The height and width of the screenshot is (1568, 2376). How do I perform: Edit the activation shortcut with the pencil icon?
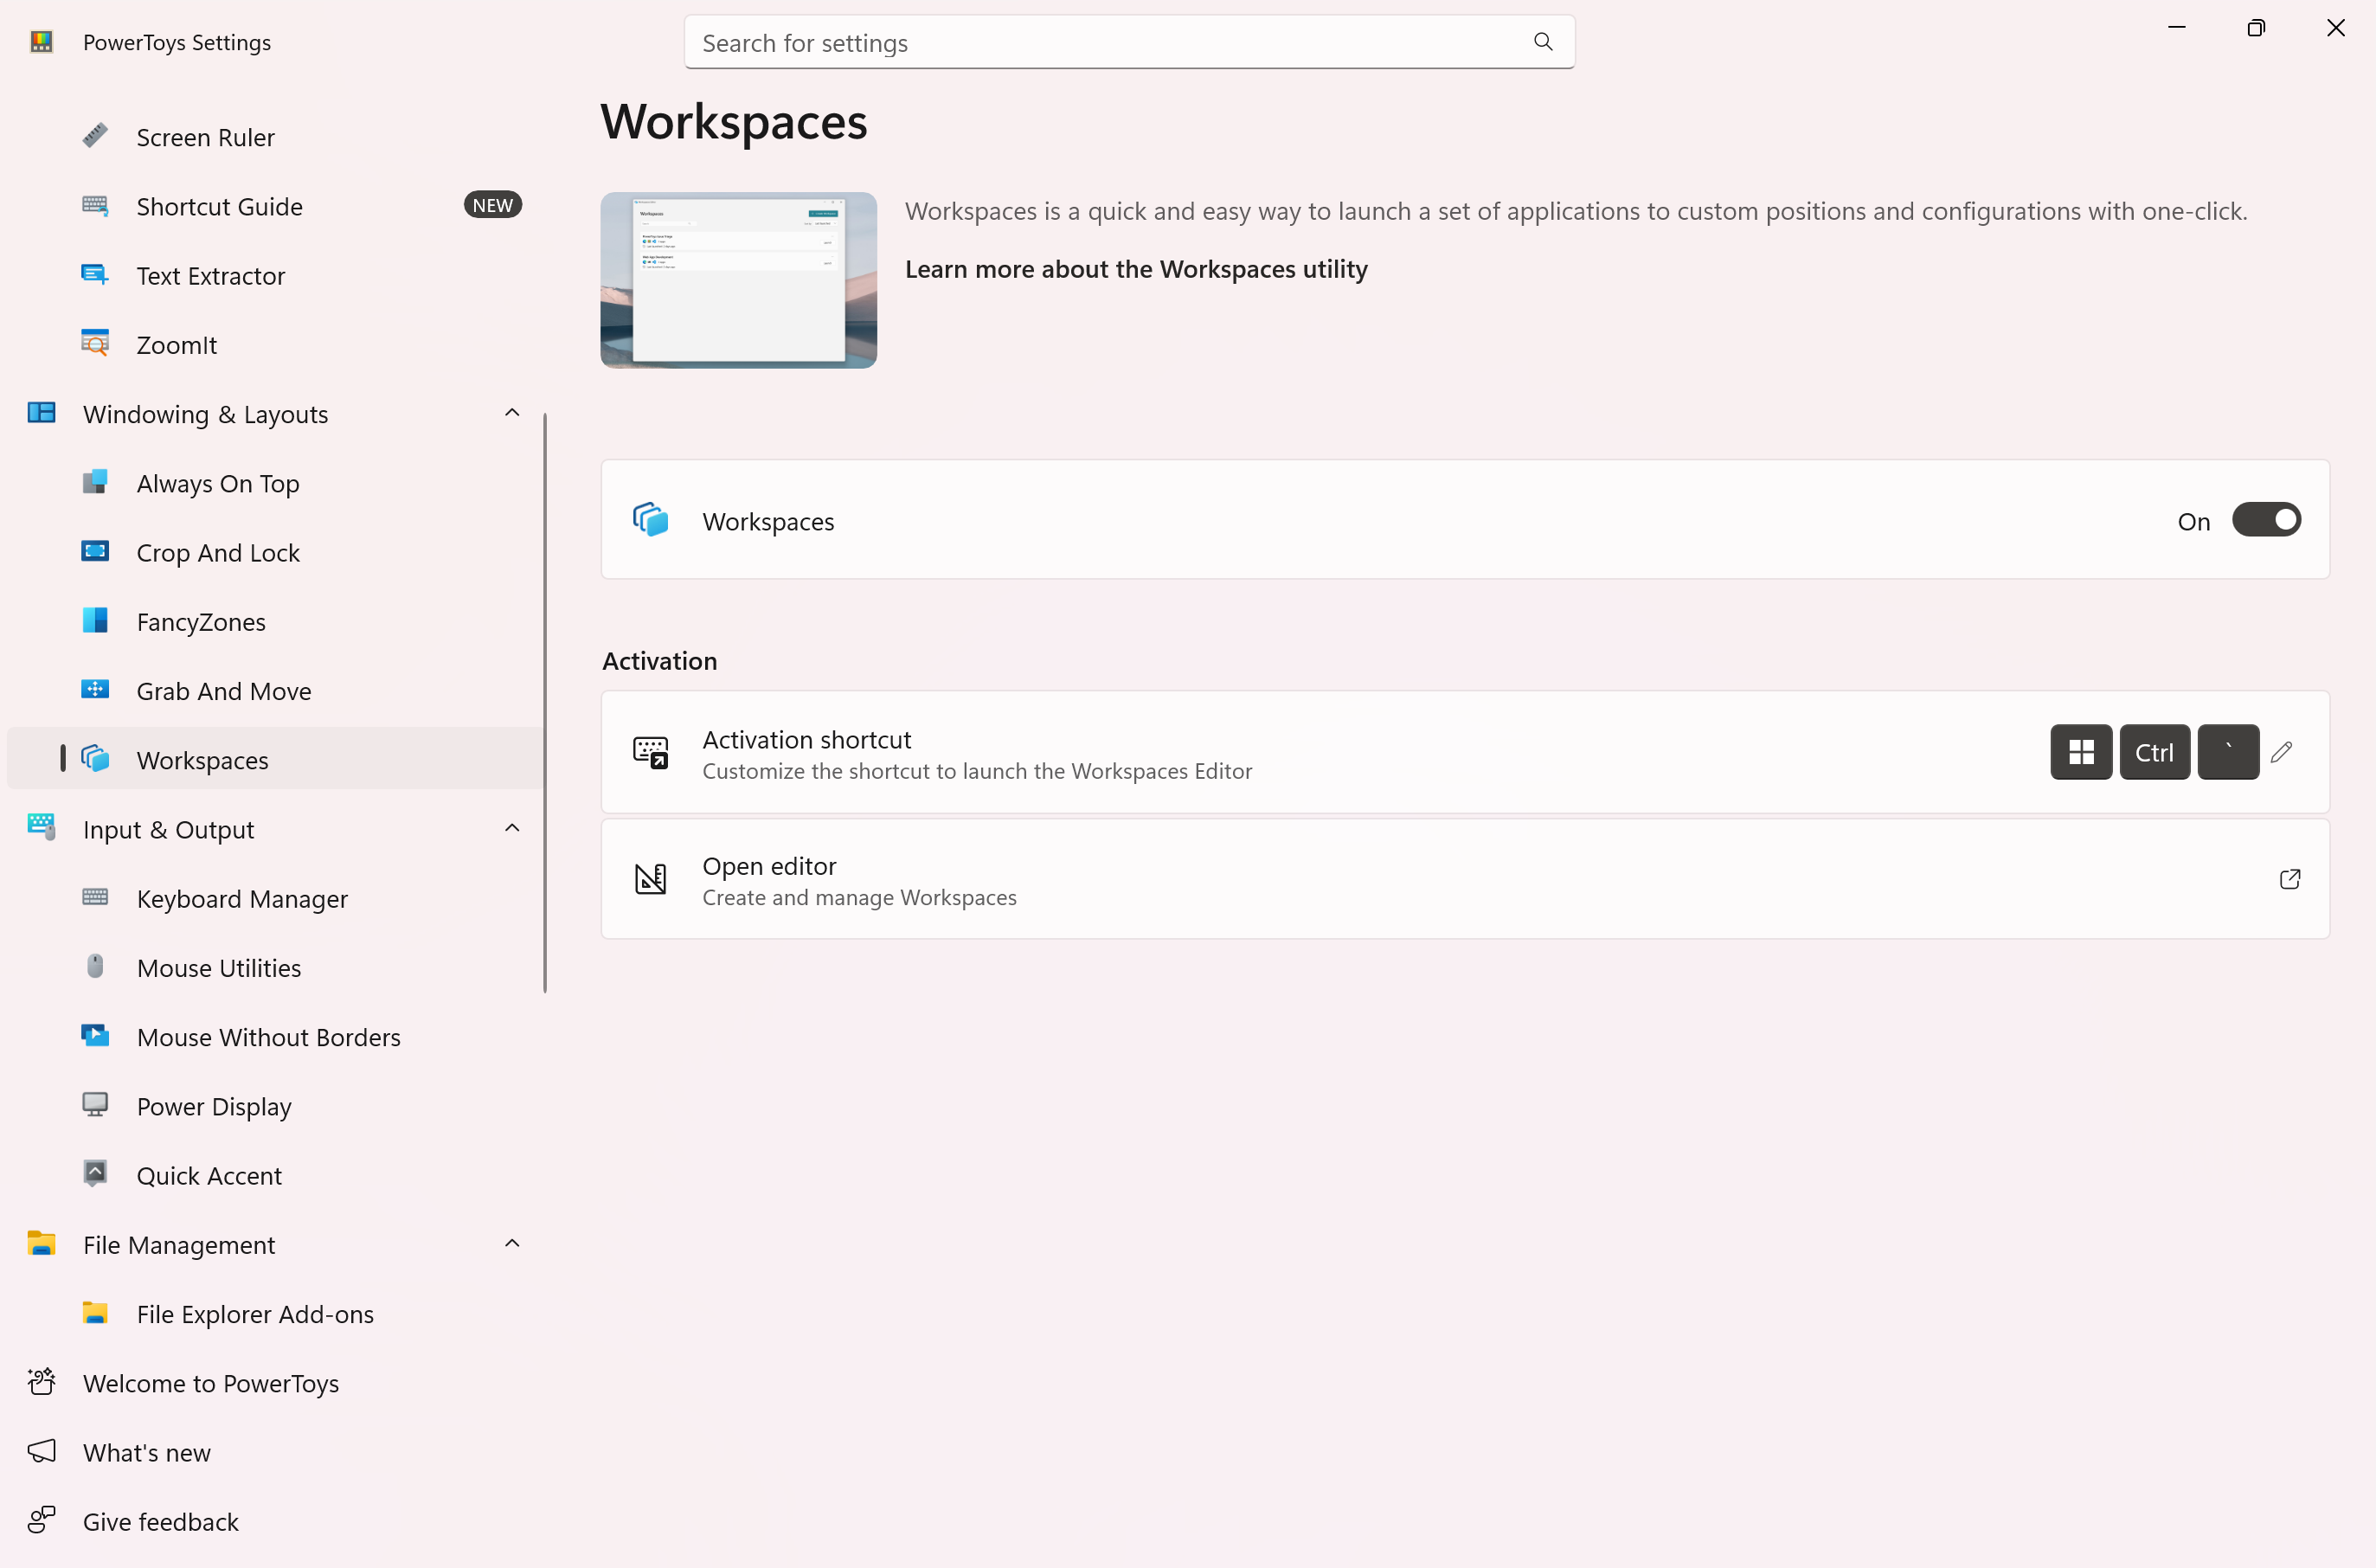coord(2281,752)
